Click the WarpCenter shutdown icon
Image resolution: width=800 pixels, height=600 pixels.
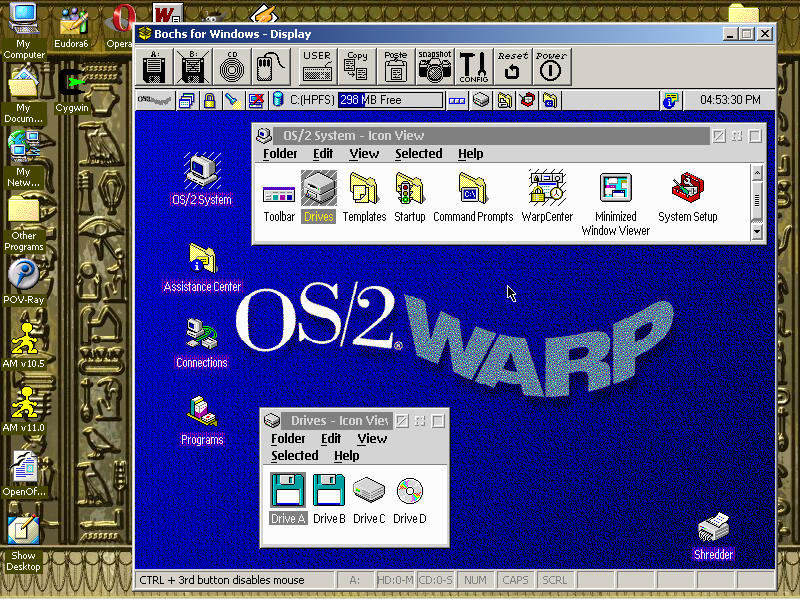256,100
